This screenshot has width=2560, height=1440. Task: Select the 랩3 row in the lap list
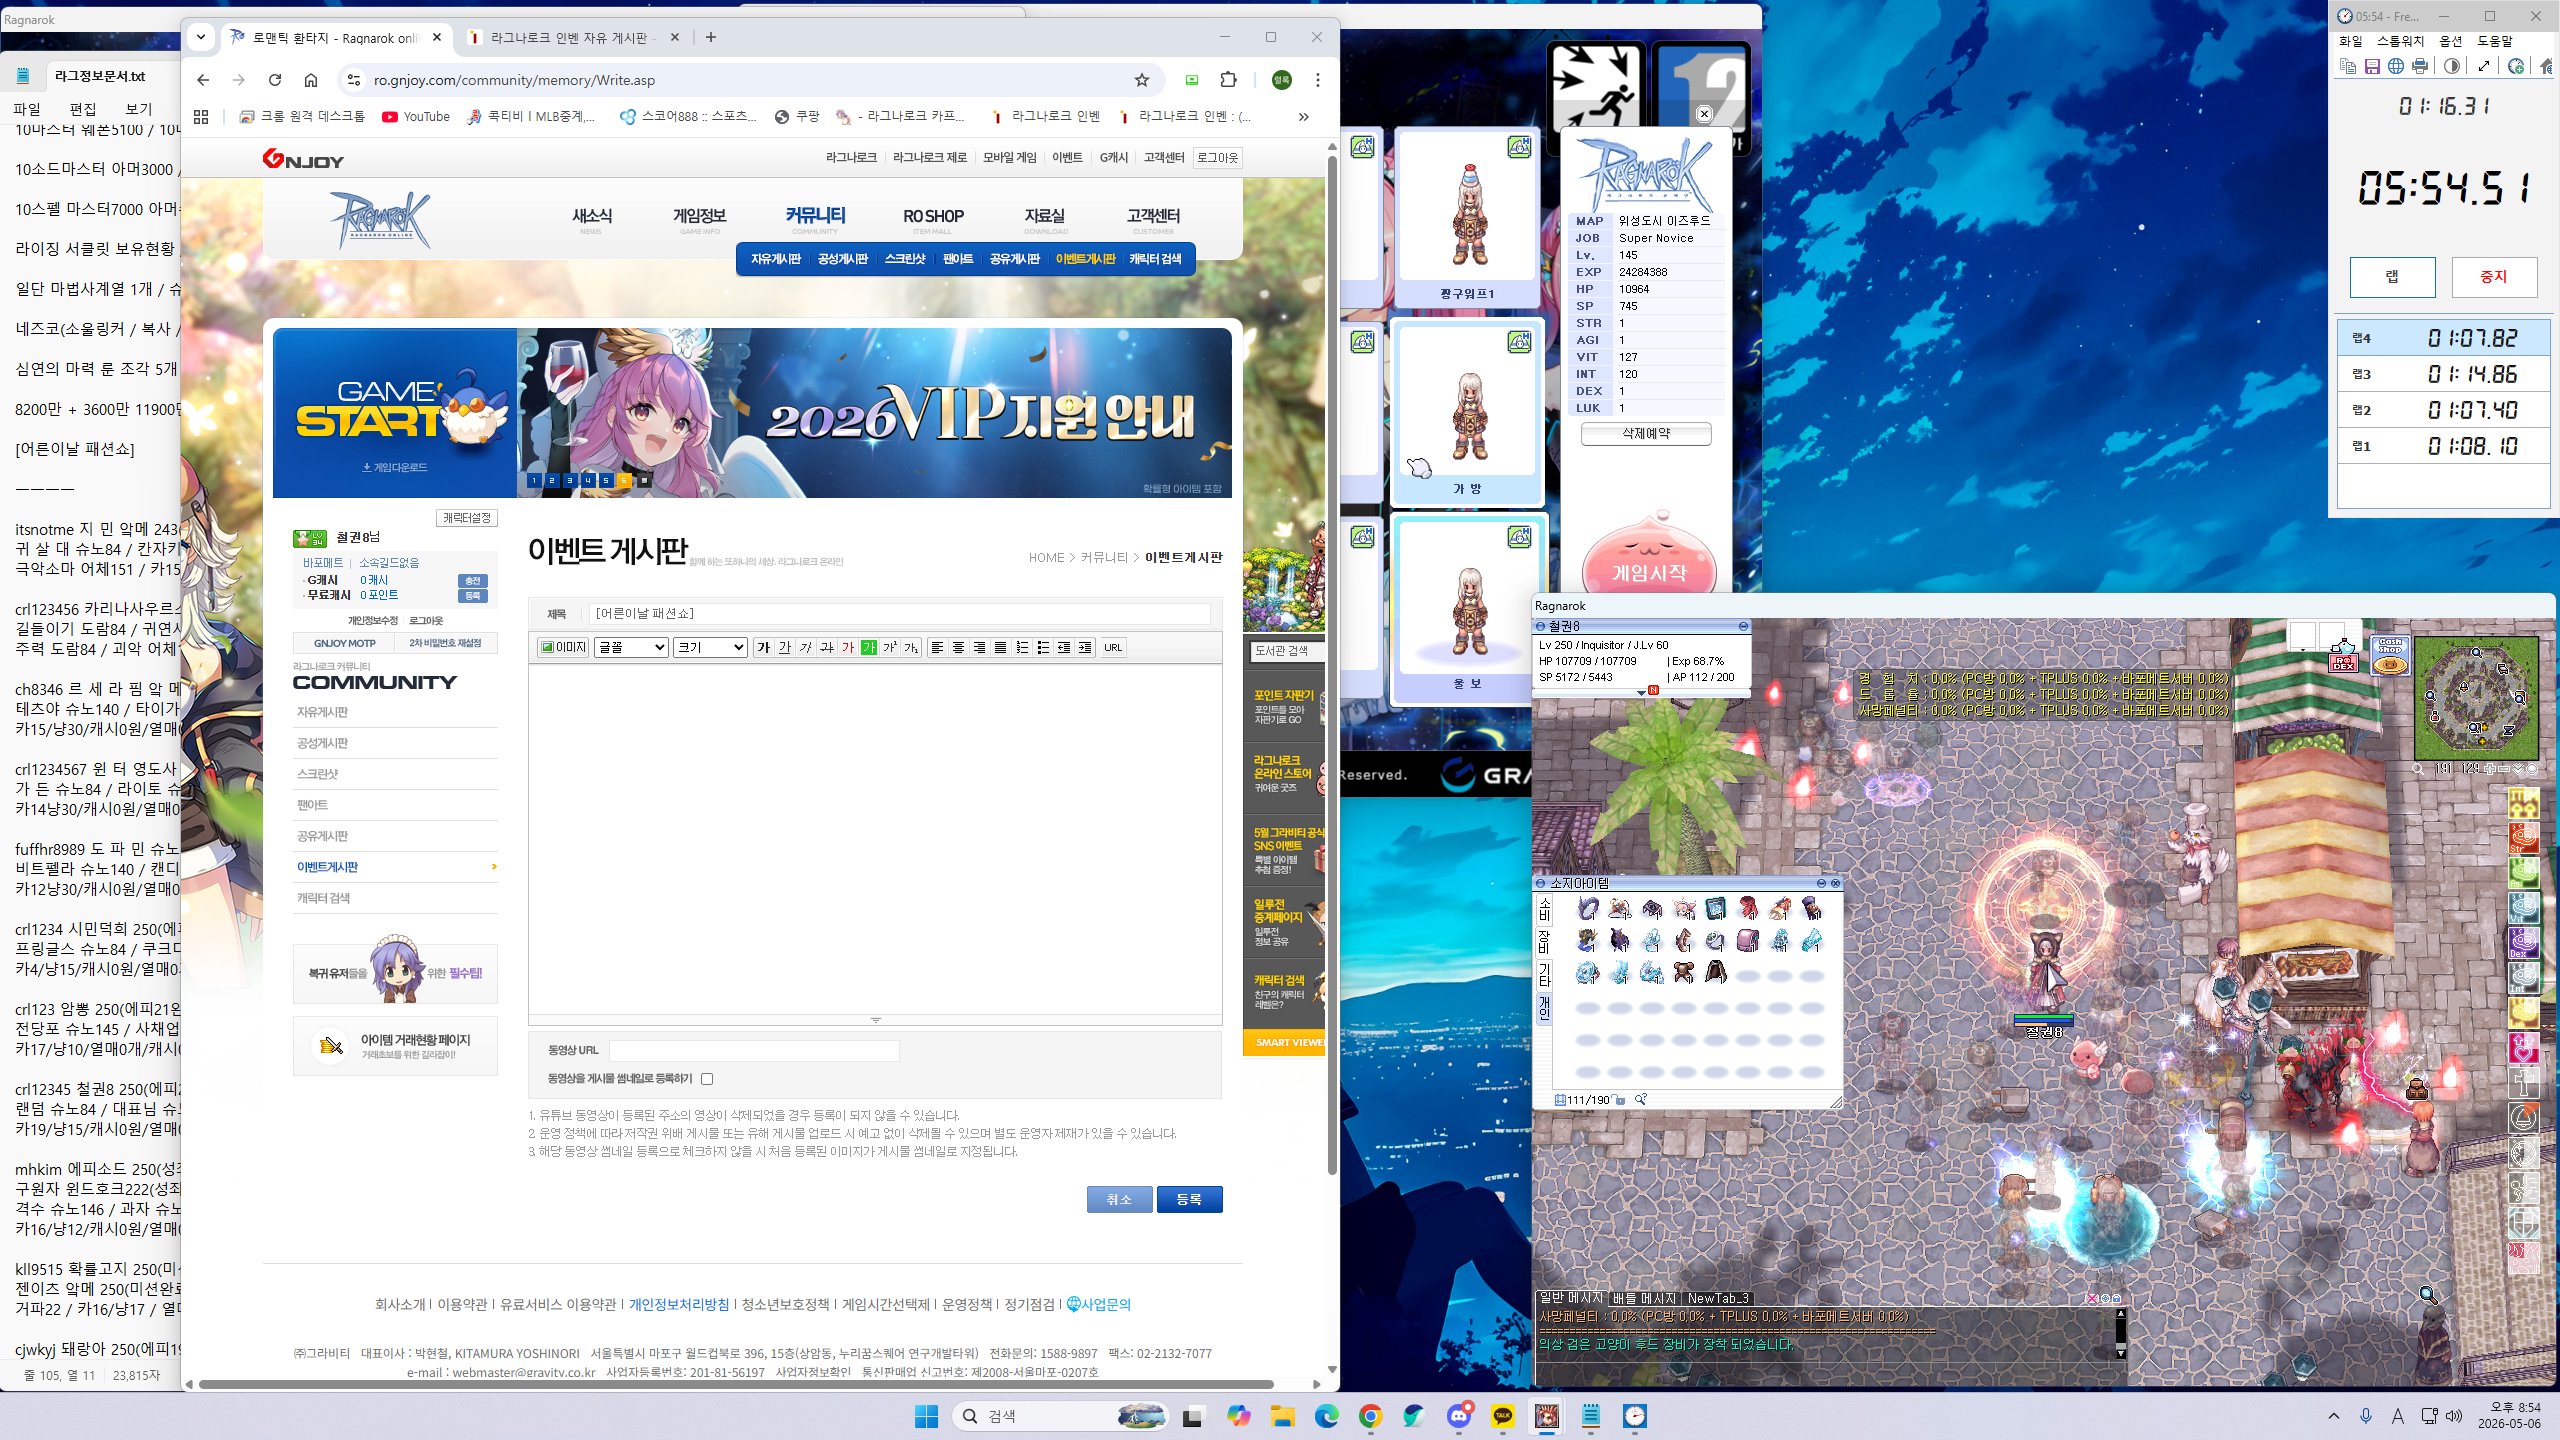tap(2443, 374)
